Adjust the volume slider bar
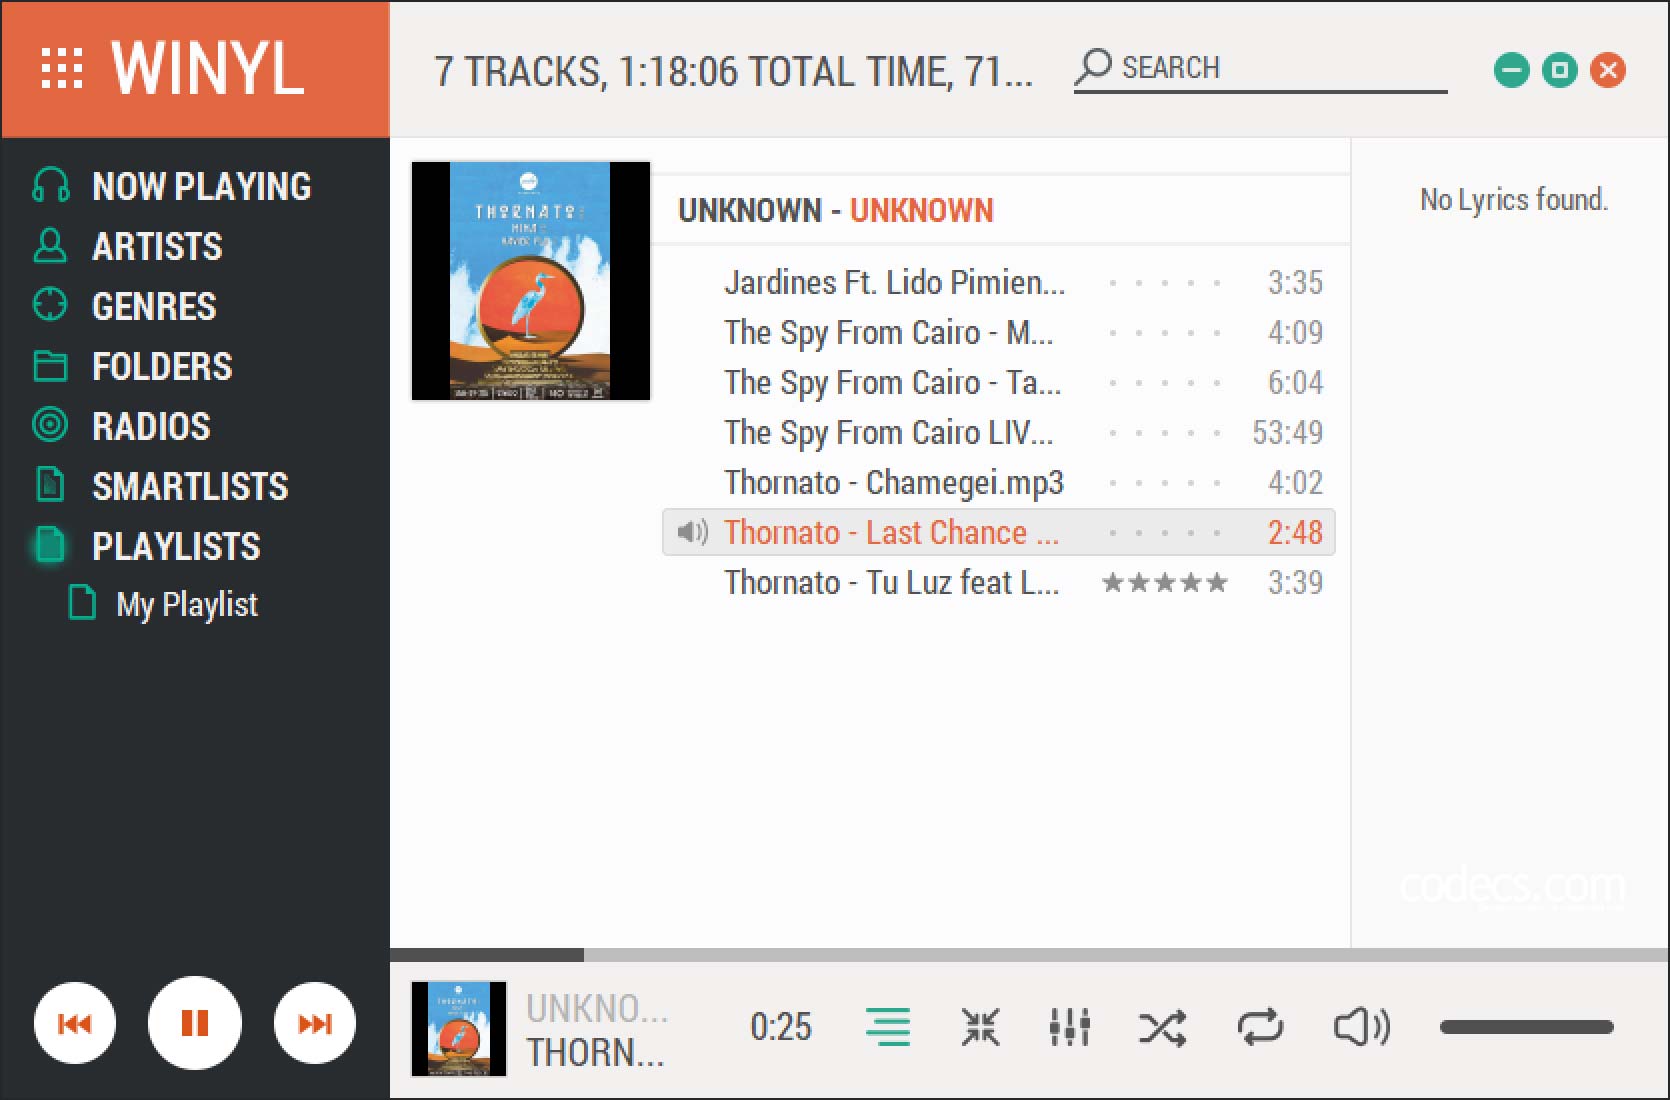Viewport: 1670px width, 1100px height. tap(1526, 1027)
